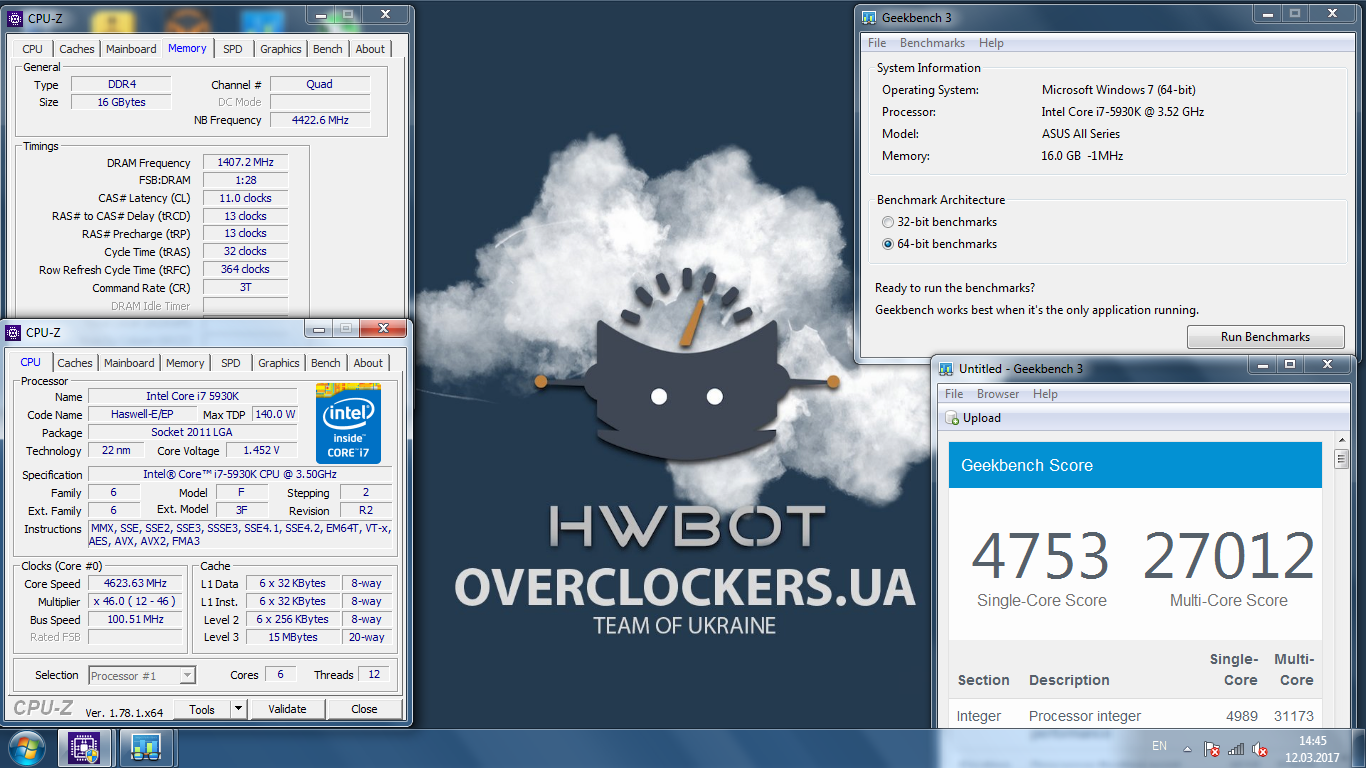The height and width of the screenshot is (768, 1366).
Task: Click the single-core score 4753
Action: [x=1041, y=557]
